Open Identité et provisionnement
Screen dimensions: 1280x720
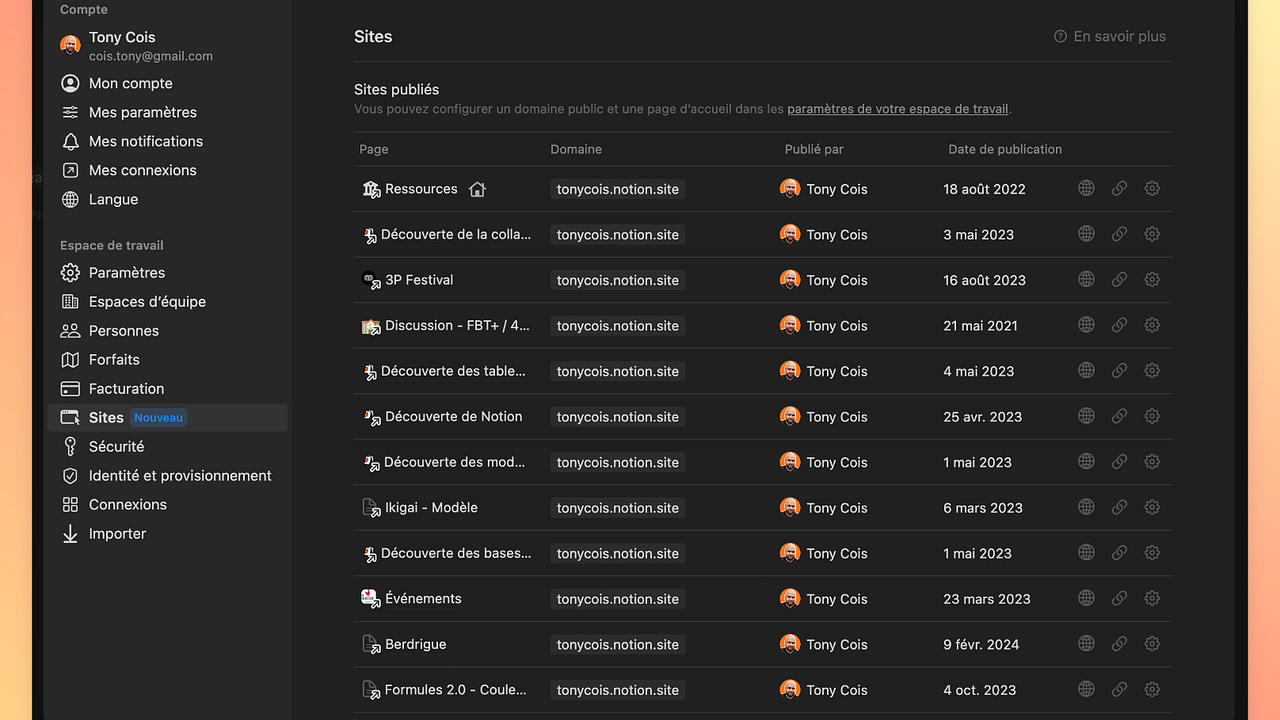pyautogui.click(x=167, y=475)
